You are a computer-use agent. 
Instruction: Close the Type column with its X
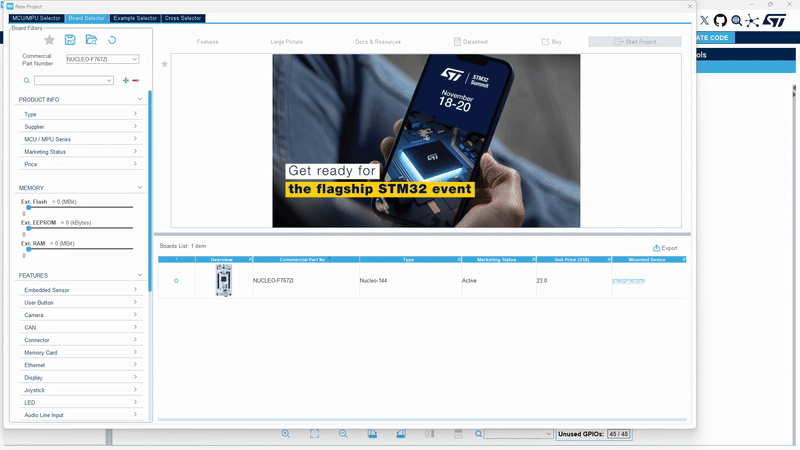coord(459,260)
